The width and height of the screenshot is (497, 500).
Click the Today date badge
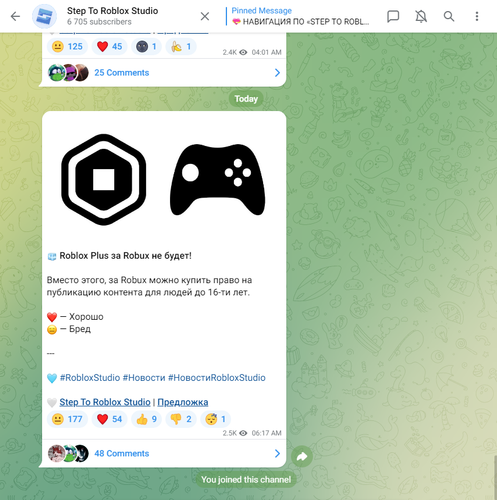click(x=246, y=99)
